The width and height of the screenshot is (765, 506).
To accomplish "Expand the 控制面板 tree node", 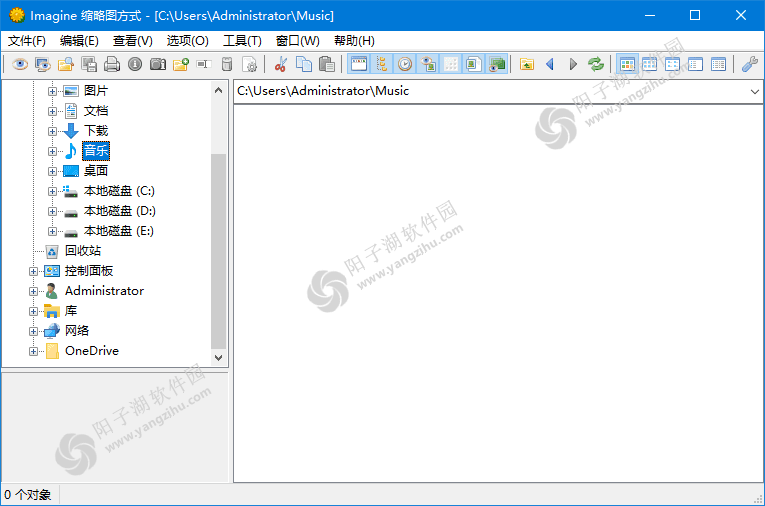I will 34,271.
